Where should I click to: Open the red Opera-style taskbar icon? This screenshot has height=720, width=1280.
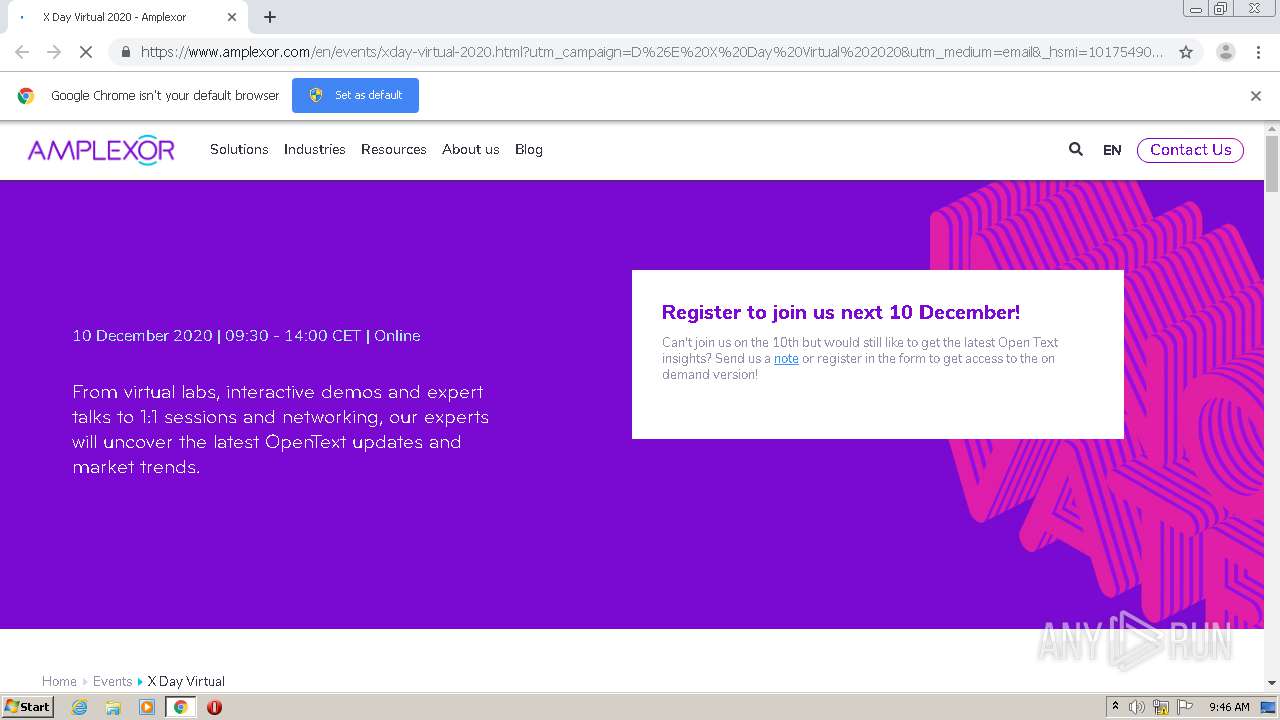pyautogui.click(x=214, y=707)
